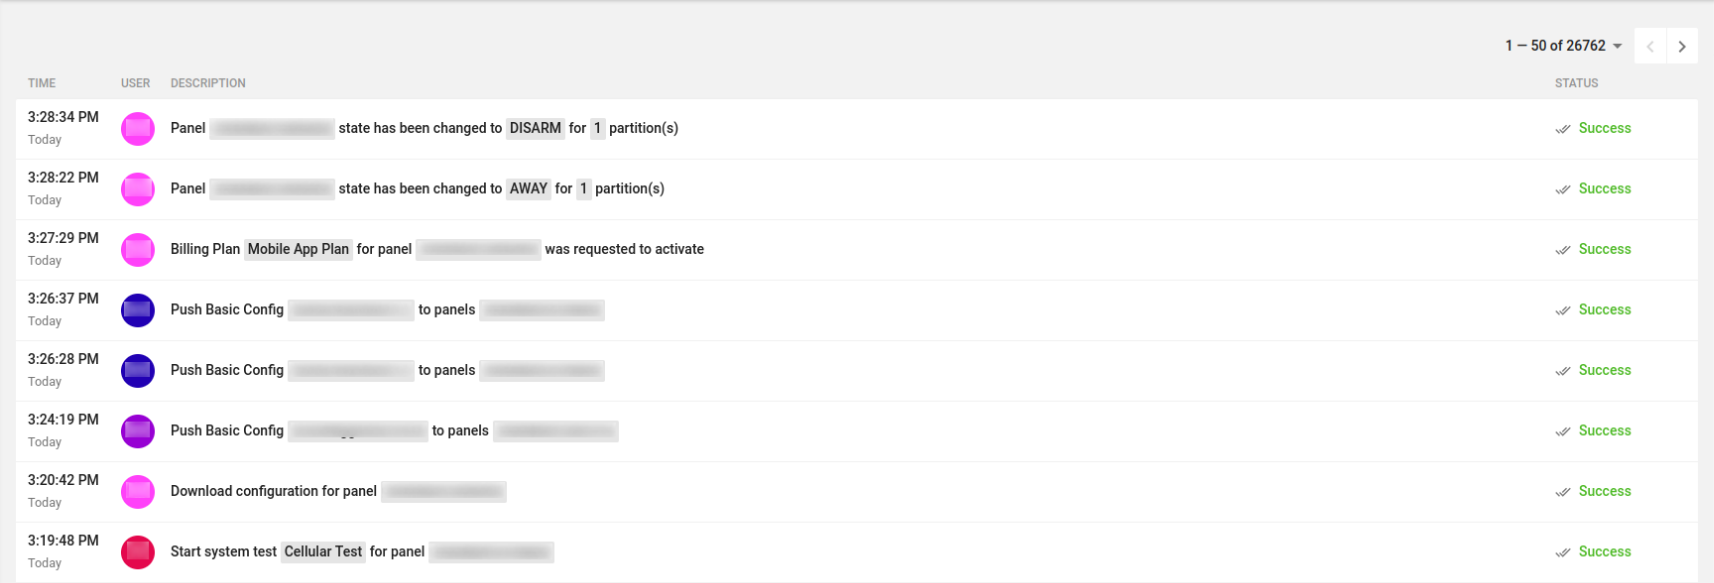Click the pink avatar on the AWAY state row
This screenshot has width=1714, height=583.
pos(137,188)
